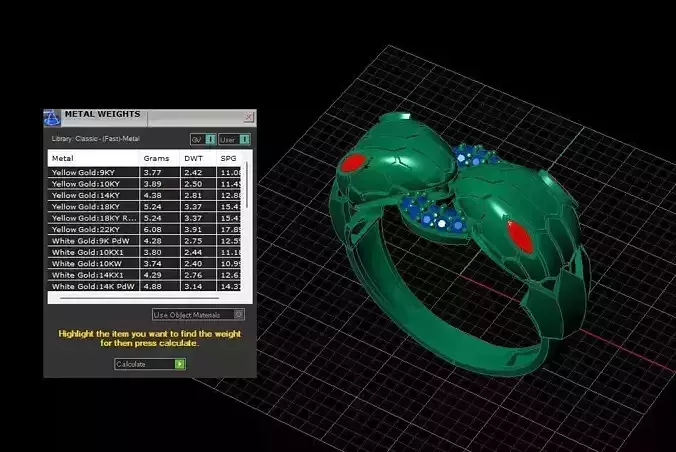The width and height of the screenshot is (676, 452).
Task: Toggle the User library button
Action: 234,139
